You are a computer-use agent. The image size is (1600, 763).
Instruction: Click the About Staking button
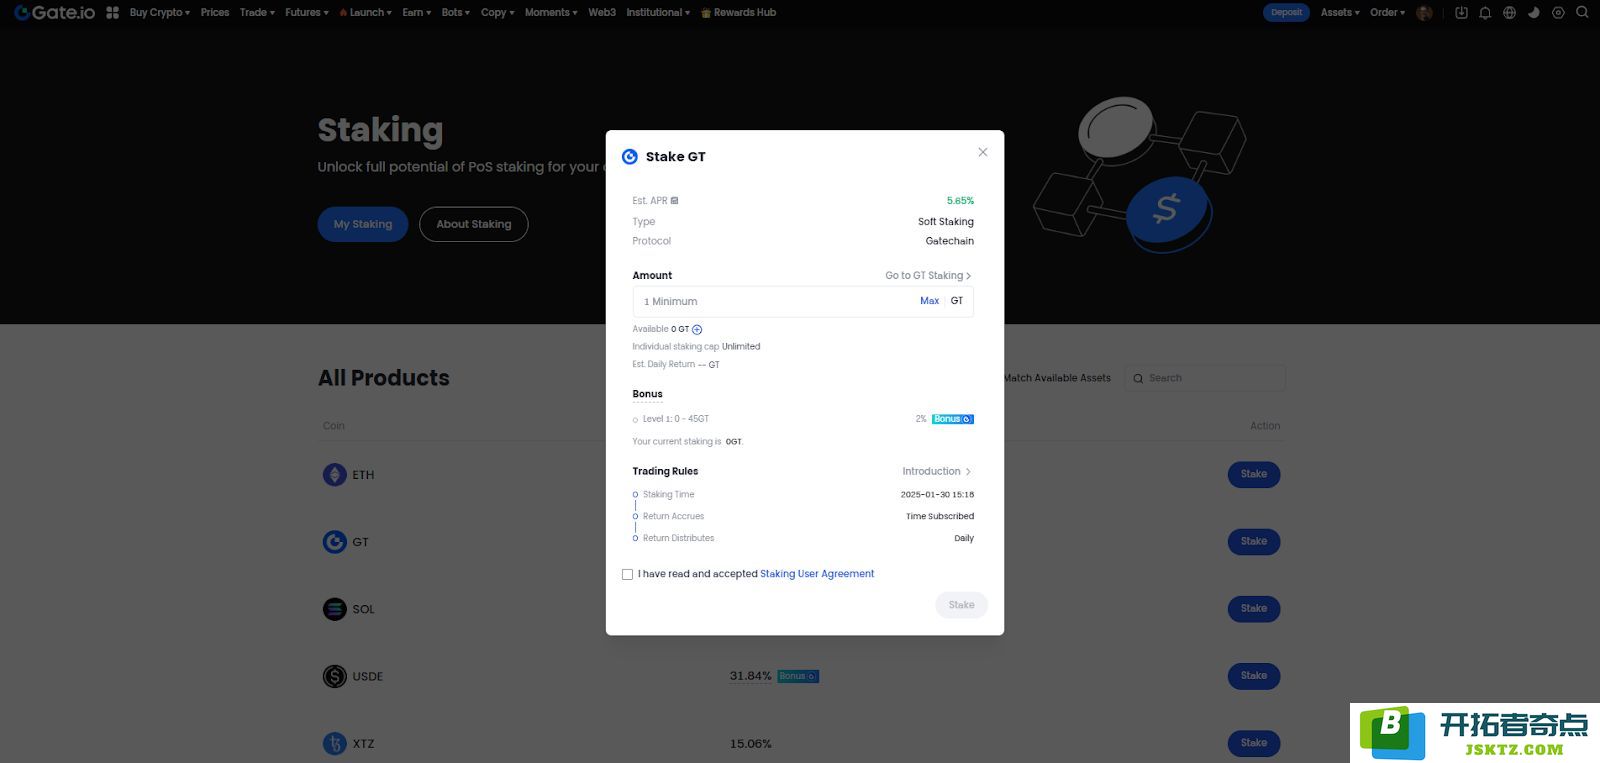pos(474,224)
